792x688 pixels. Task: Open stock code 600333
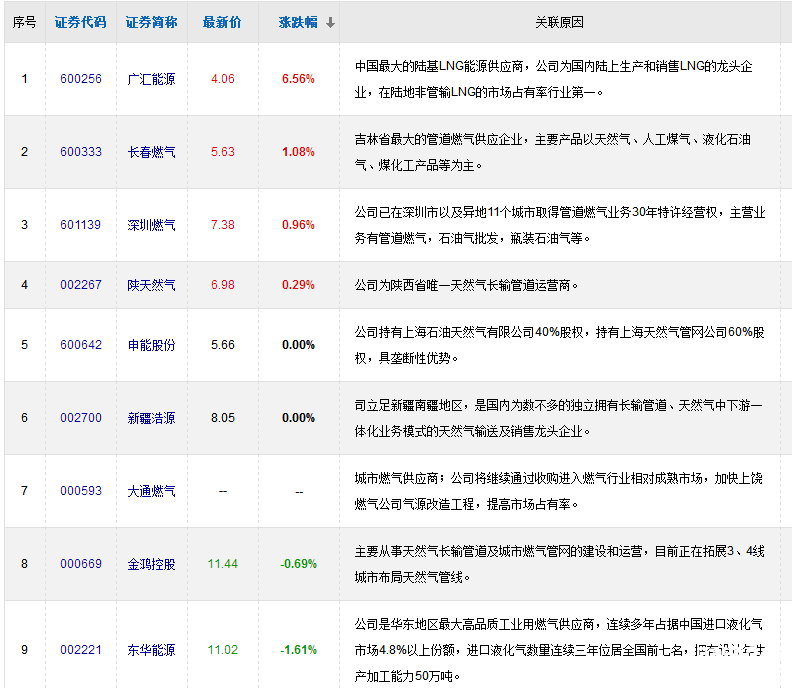click(x=81, y=152)
